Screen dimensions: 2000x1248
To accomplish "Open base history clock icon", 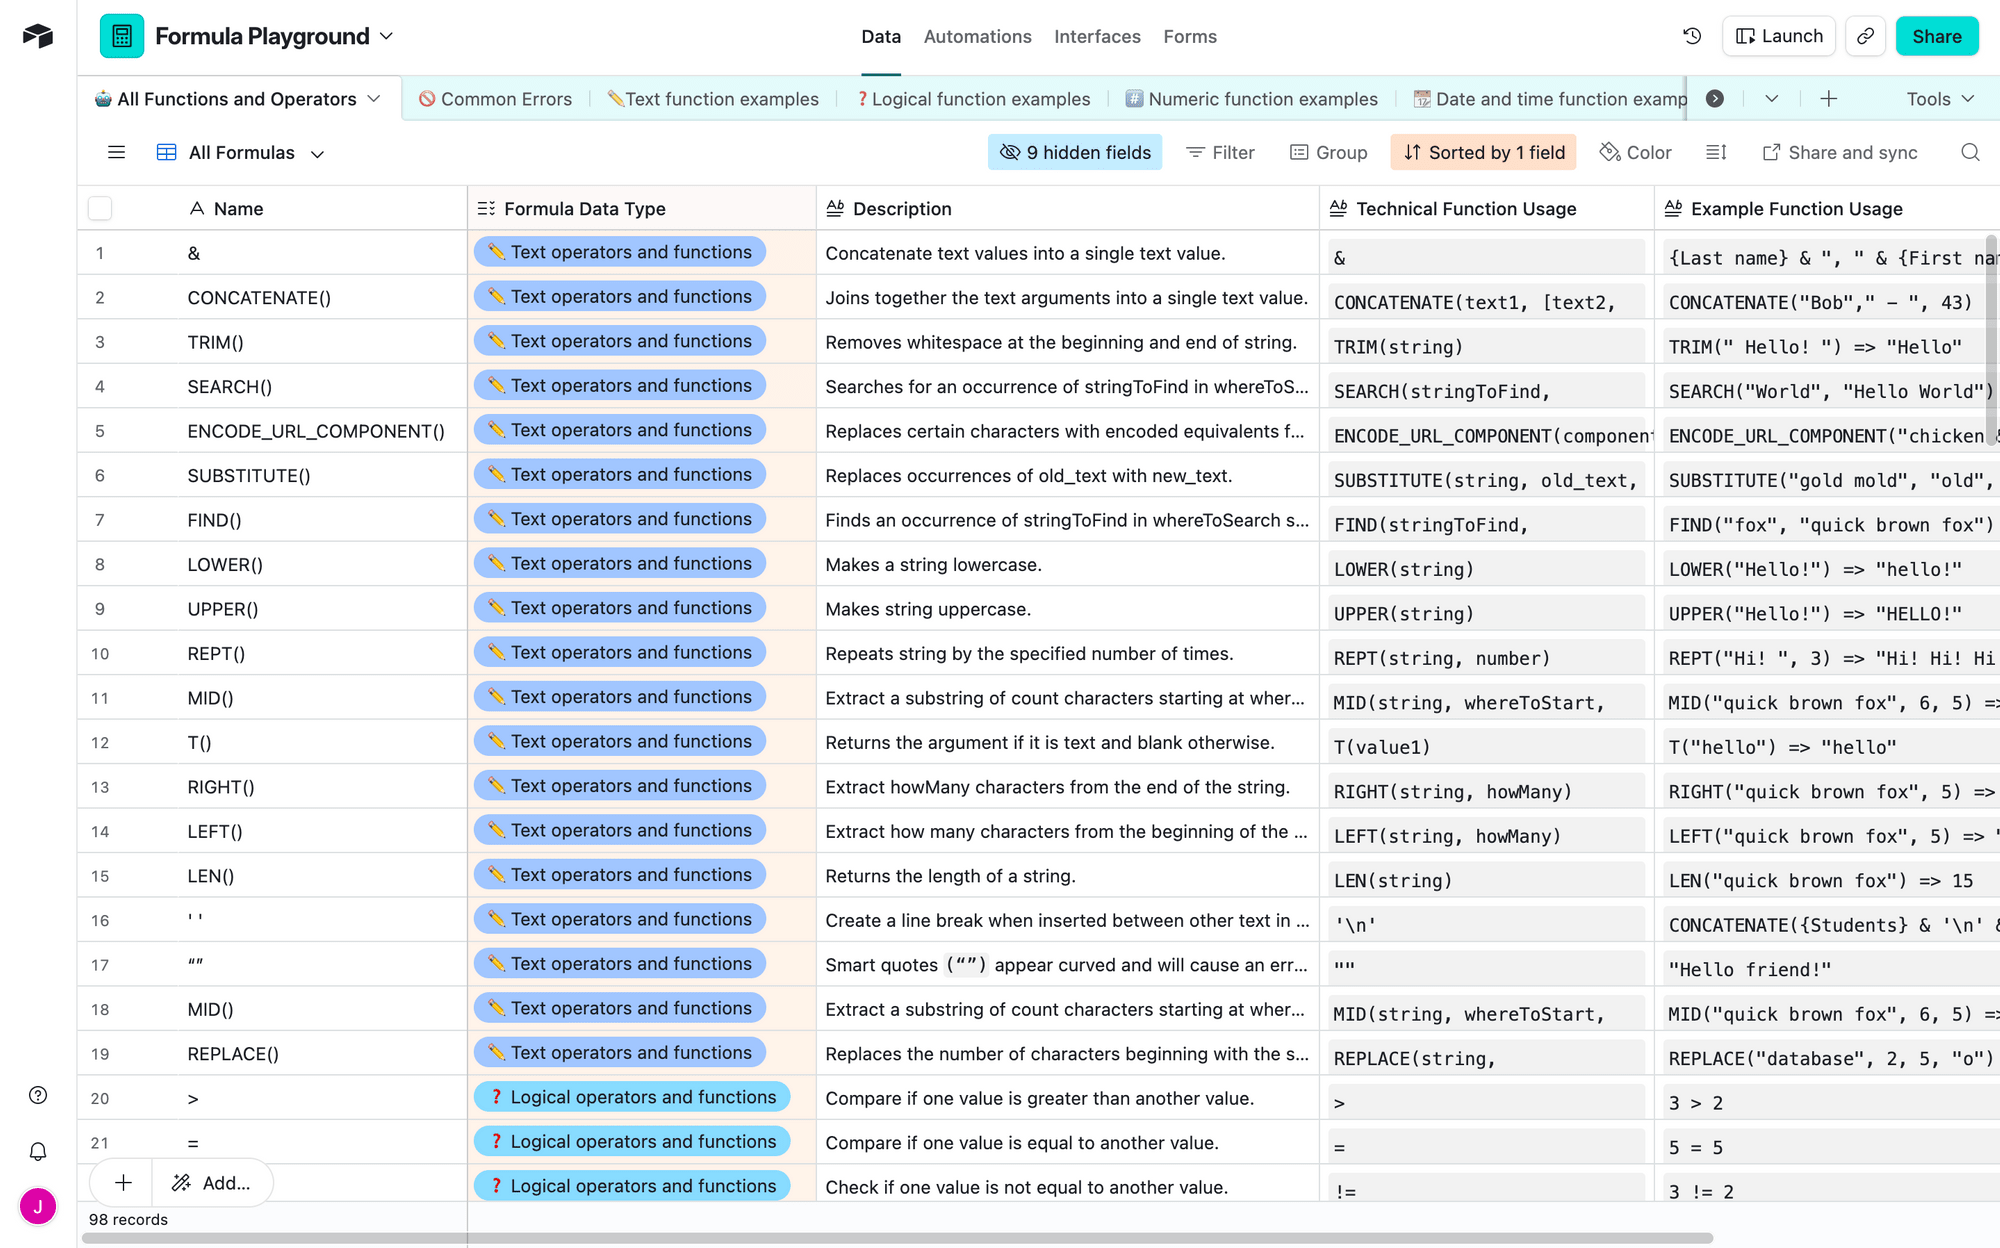I will click(1692, 36).
